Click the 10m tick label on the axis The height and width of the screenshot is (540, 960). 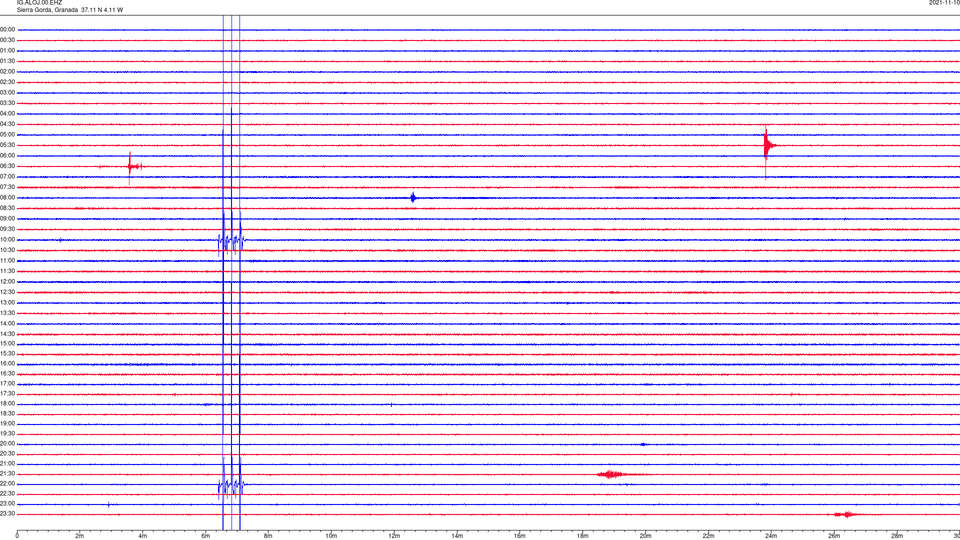(x=331, y=536)
